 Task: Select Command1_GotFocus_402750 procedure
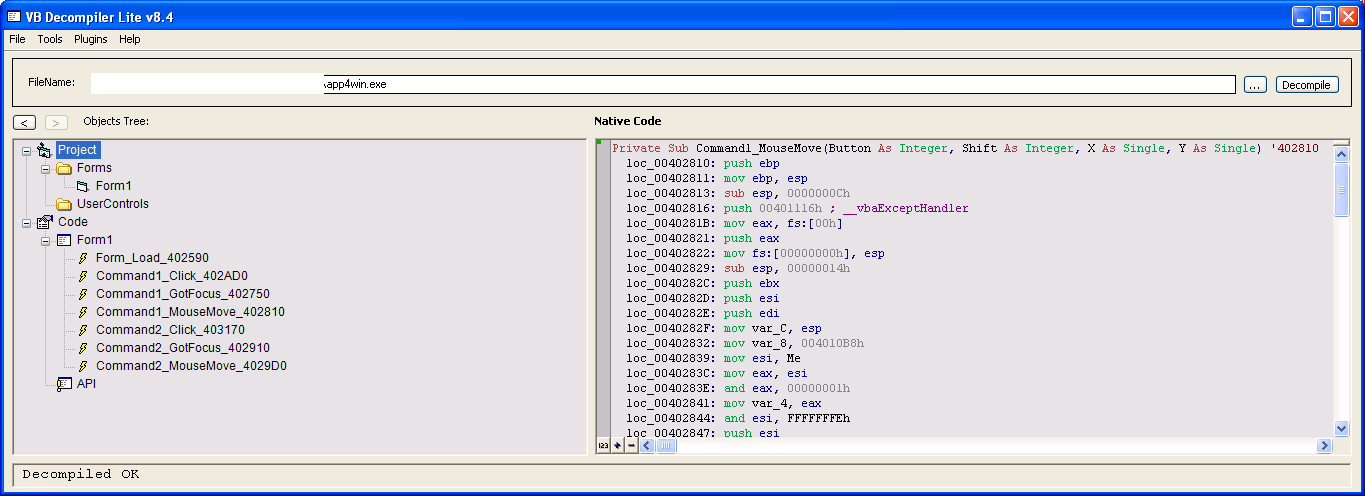click(x=182, y=294)
